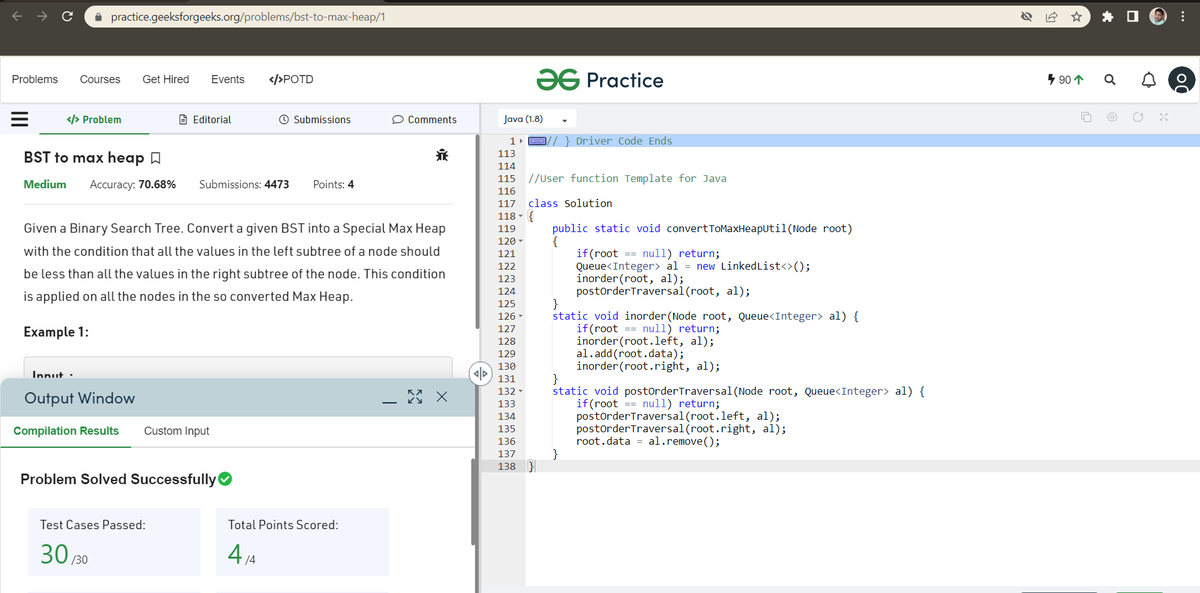Open the POTD nav link
The height and width of the screenshot is (593, 1200).
pos(292,80)
